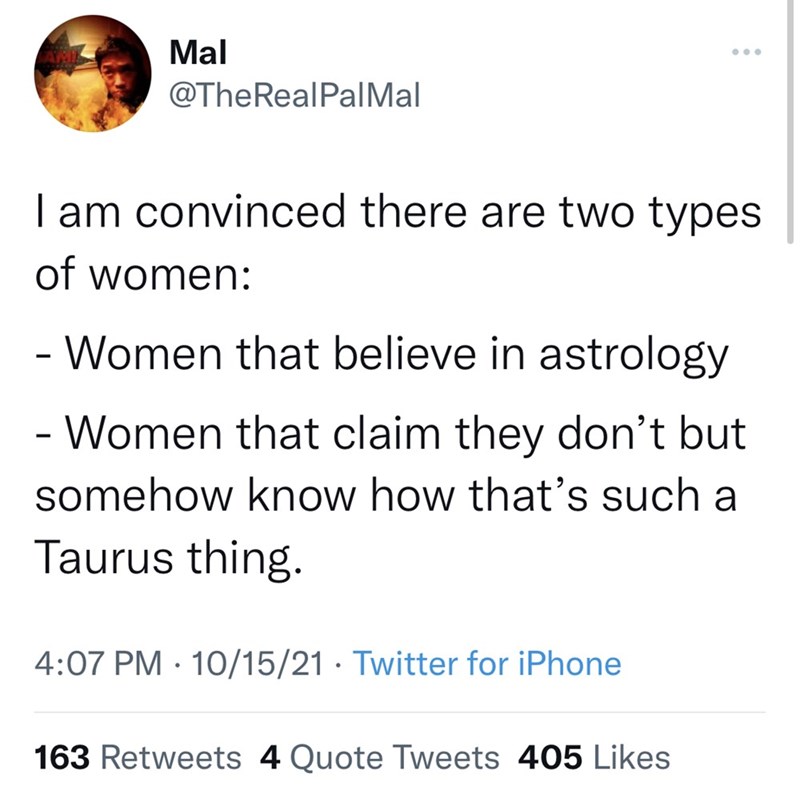Click the line 'I am convinced there are two types'

coord(384,215)
